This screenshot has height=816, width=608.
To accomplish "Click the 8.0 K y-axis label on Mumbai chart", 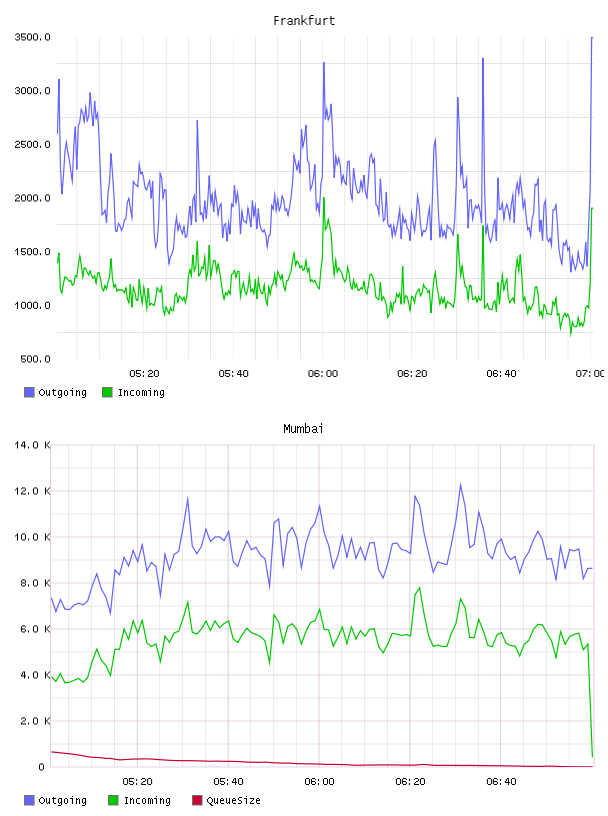I will pos(35,583).
